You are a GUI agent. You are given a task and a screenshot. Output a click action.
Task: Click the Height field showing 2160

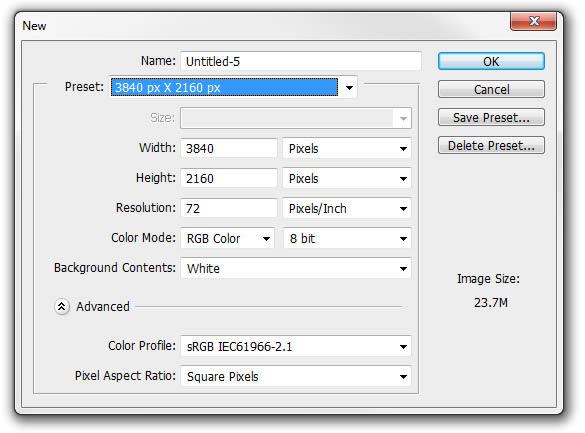click(x=229, y=178)
